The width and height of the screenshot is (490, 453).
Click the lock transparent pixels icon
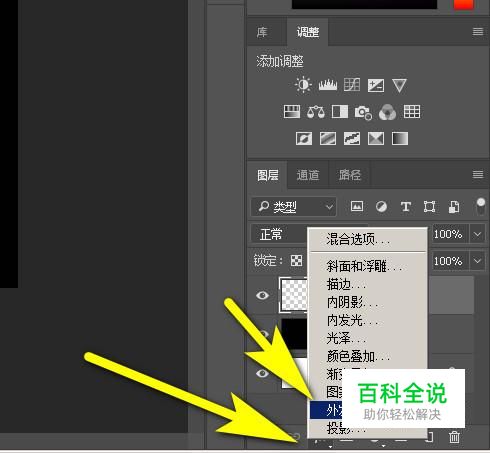[x=296, y=260]
